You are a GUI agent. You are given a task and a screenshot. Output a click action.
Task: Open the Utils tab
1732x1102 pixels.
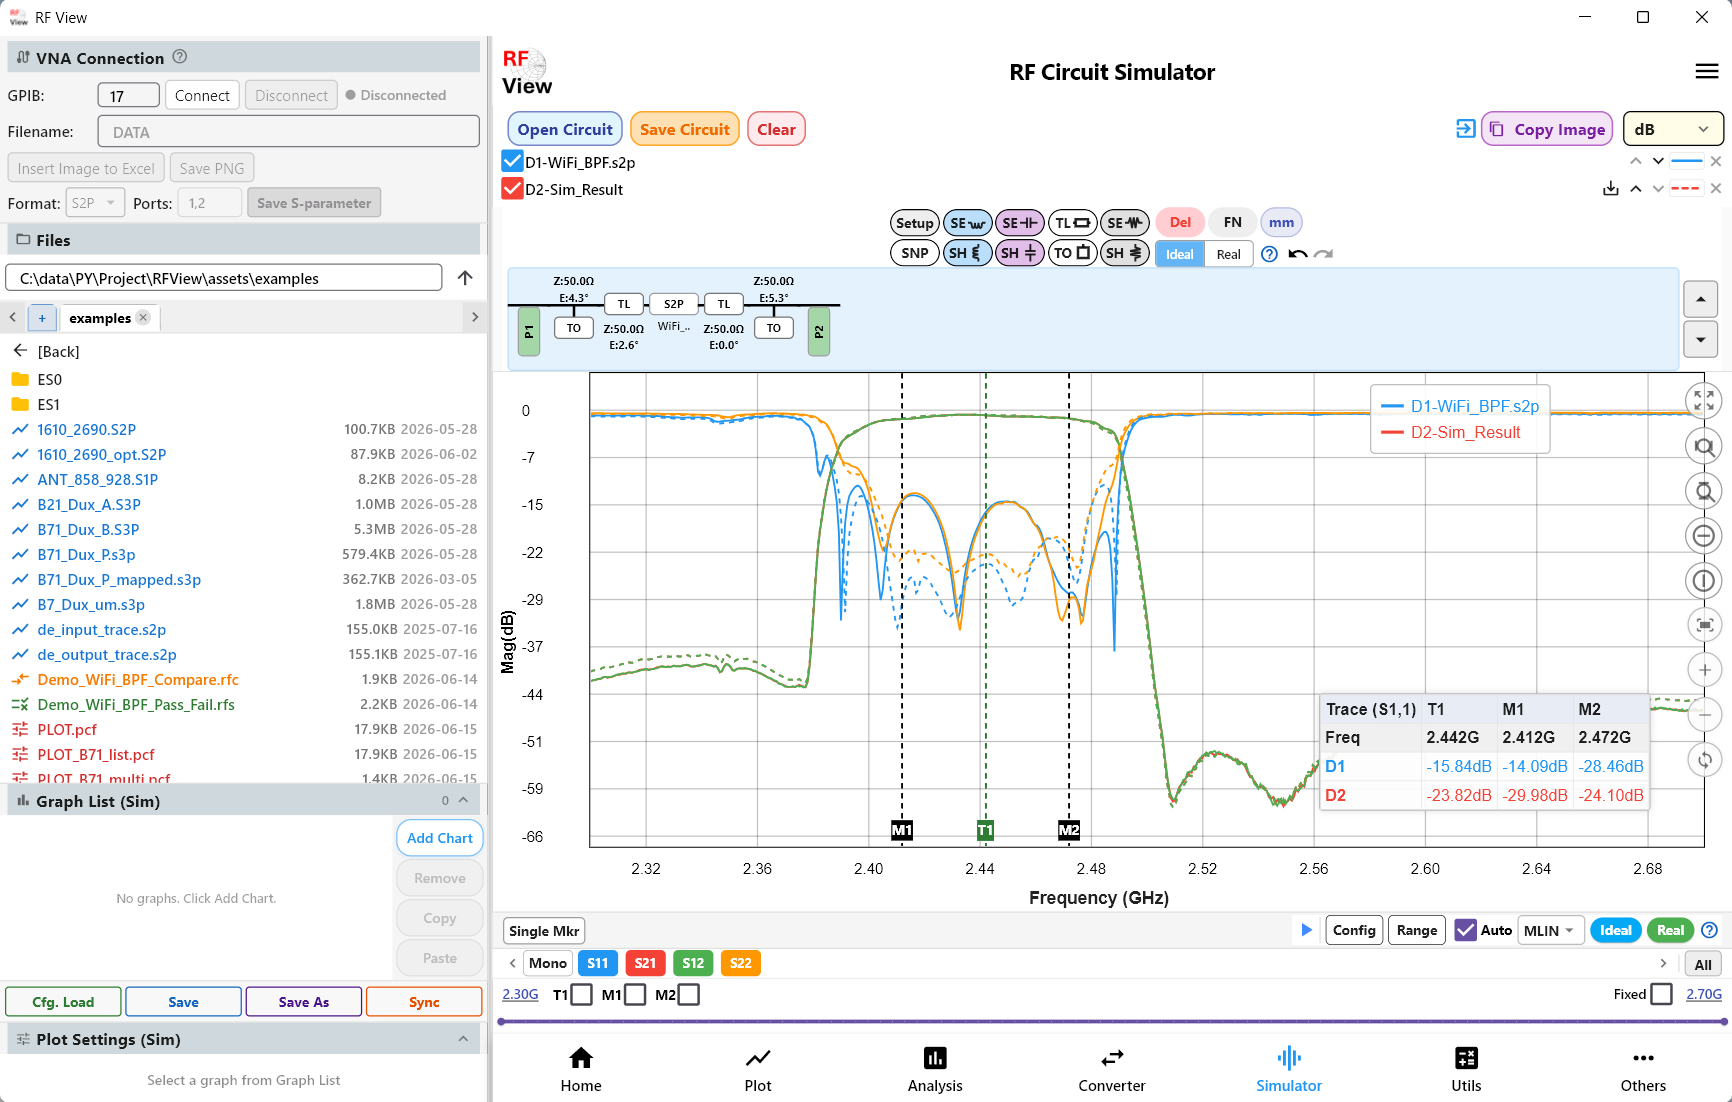1466,1070
